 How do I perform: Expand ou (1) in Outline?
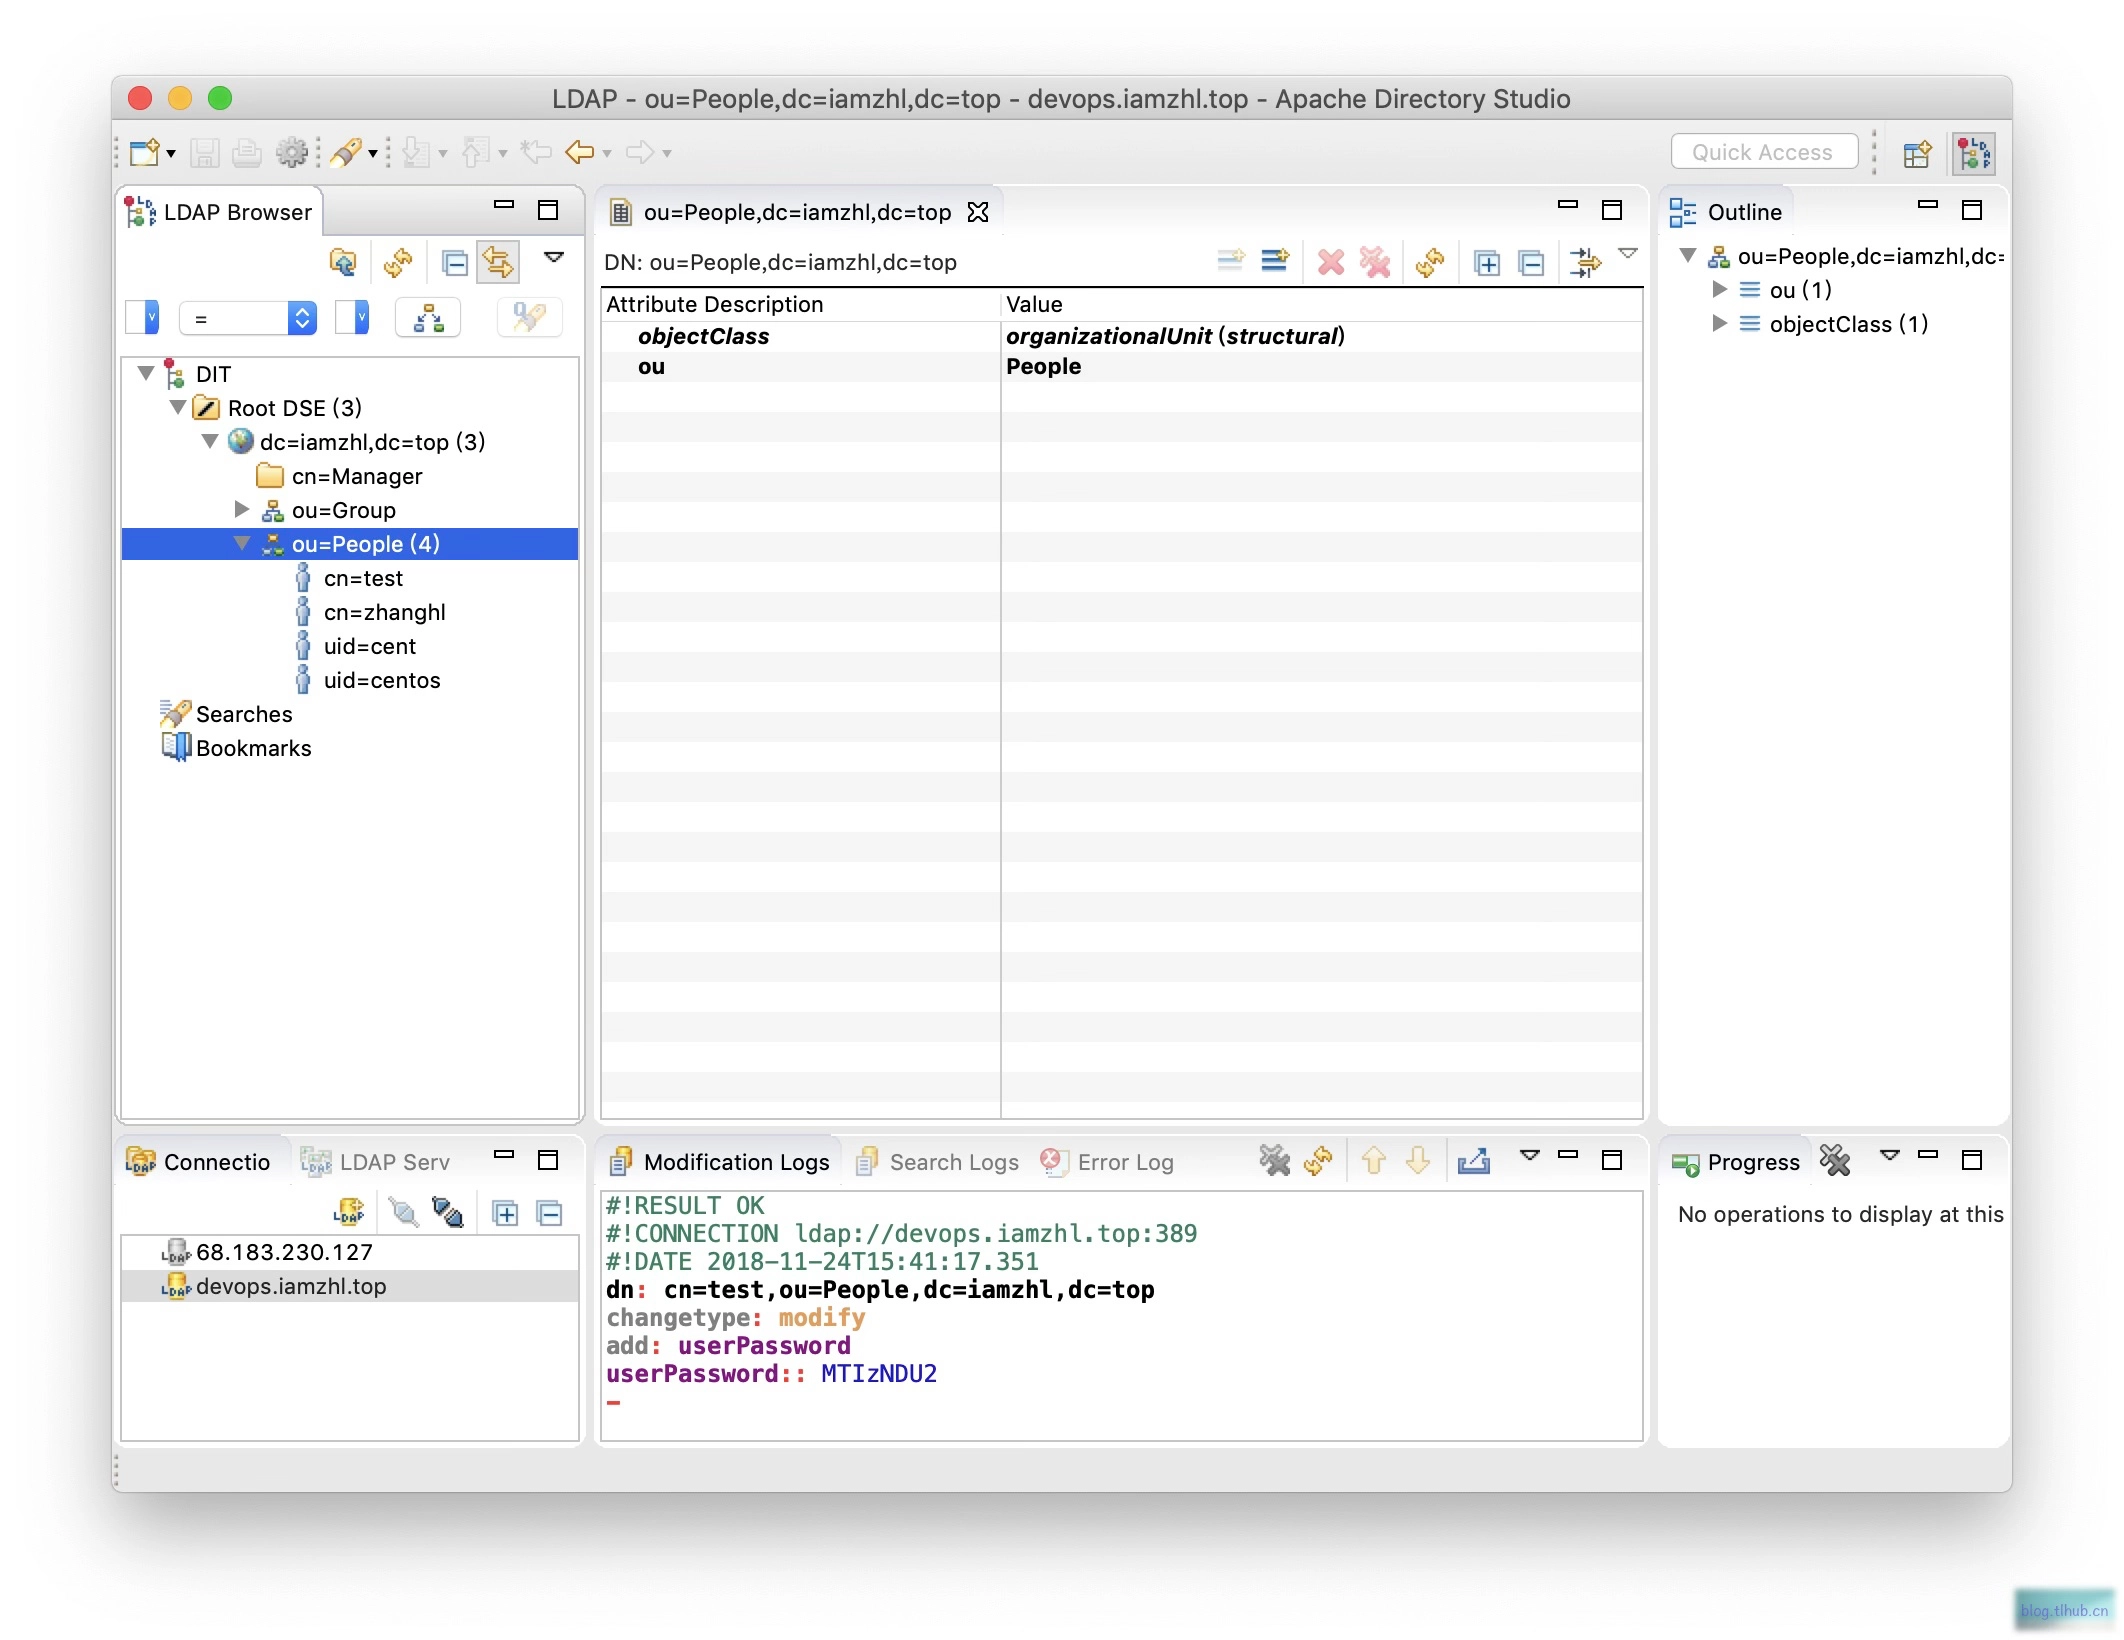click(1720, 290)
